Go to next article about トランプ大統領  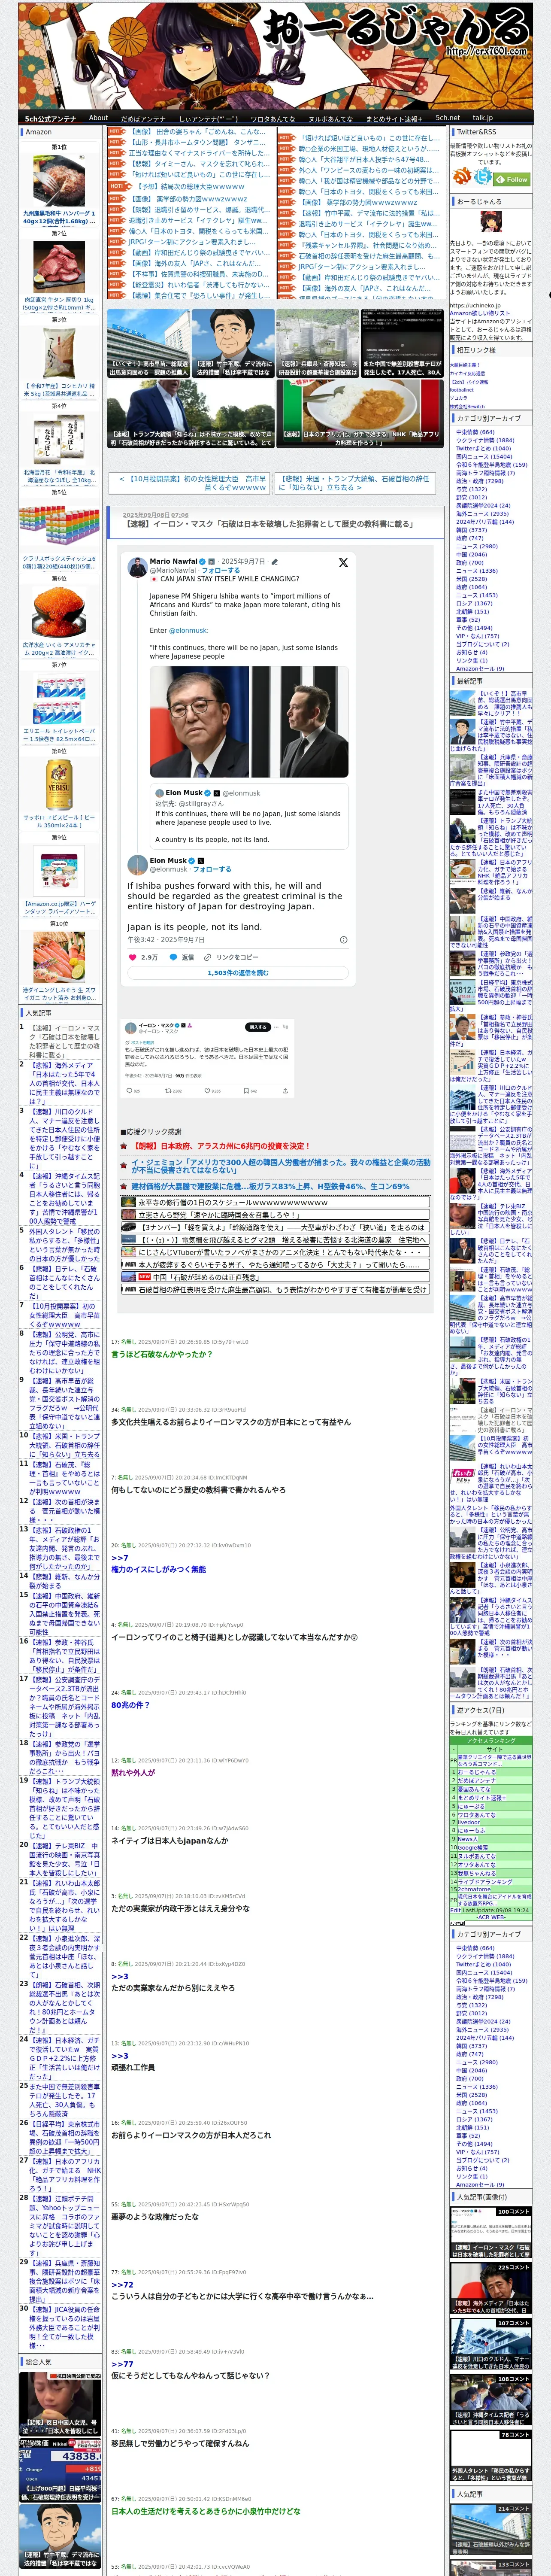354,483
